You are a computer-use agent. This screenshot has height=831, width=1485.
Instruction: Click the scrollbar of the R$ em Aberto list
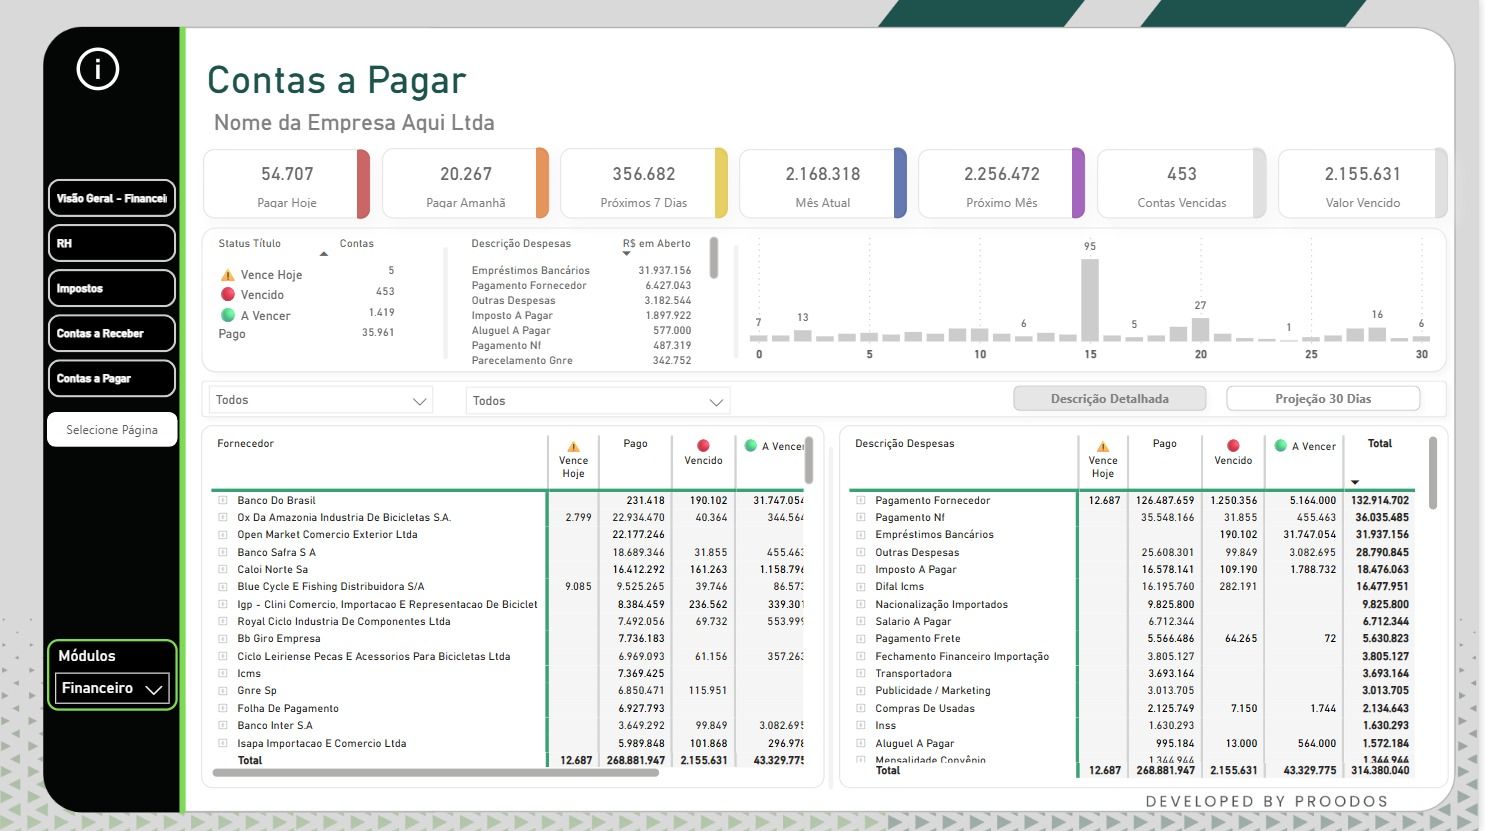[714, 257]
